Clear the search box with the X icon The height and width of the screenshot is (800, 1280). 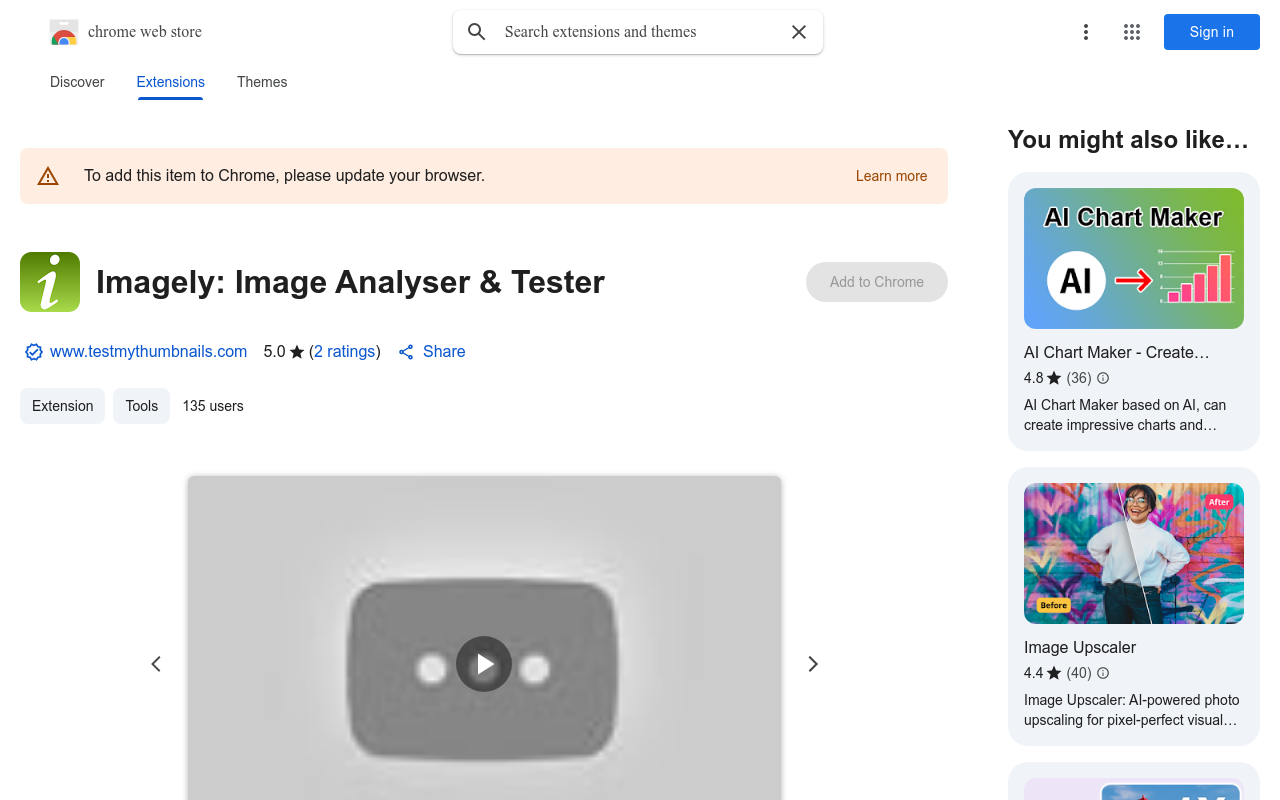pos(799,32)
